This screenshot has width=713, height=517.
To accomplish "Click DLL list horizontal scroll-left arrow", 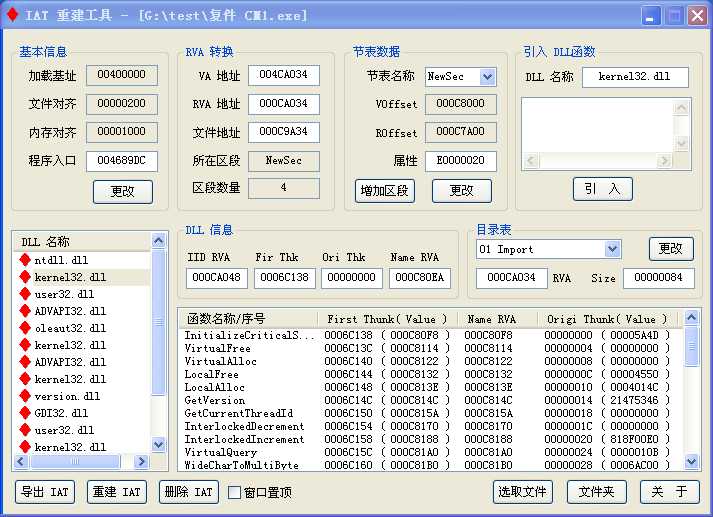I will pos(20,462).
